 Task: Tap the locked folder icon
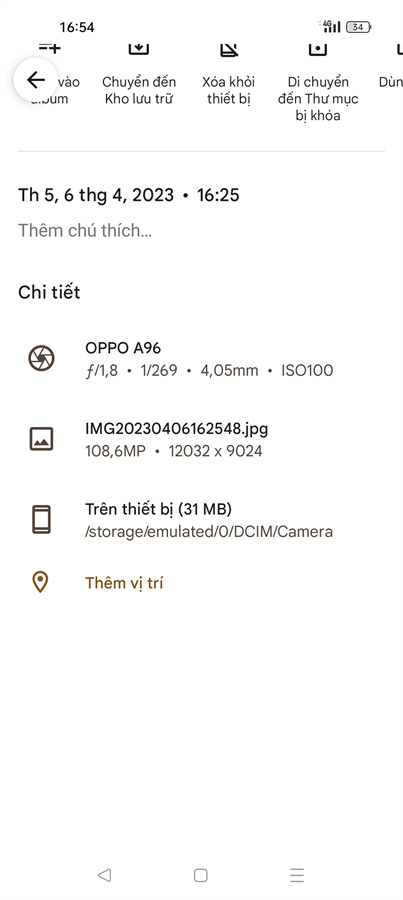(x=318, y=49)
